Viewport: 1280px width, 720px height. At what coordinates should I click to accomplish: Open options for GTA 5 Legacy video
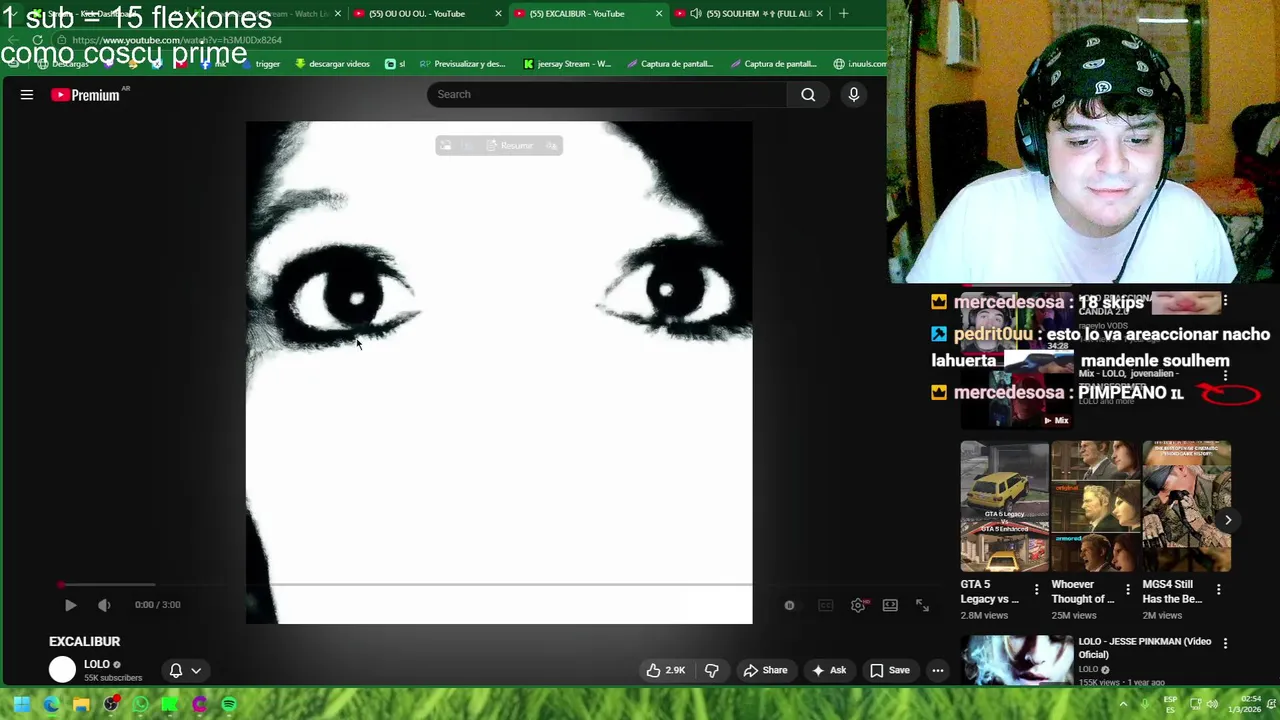pyautogui.click(x=1036, y=590)
